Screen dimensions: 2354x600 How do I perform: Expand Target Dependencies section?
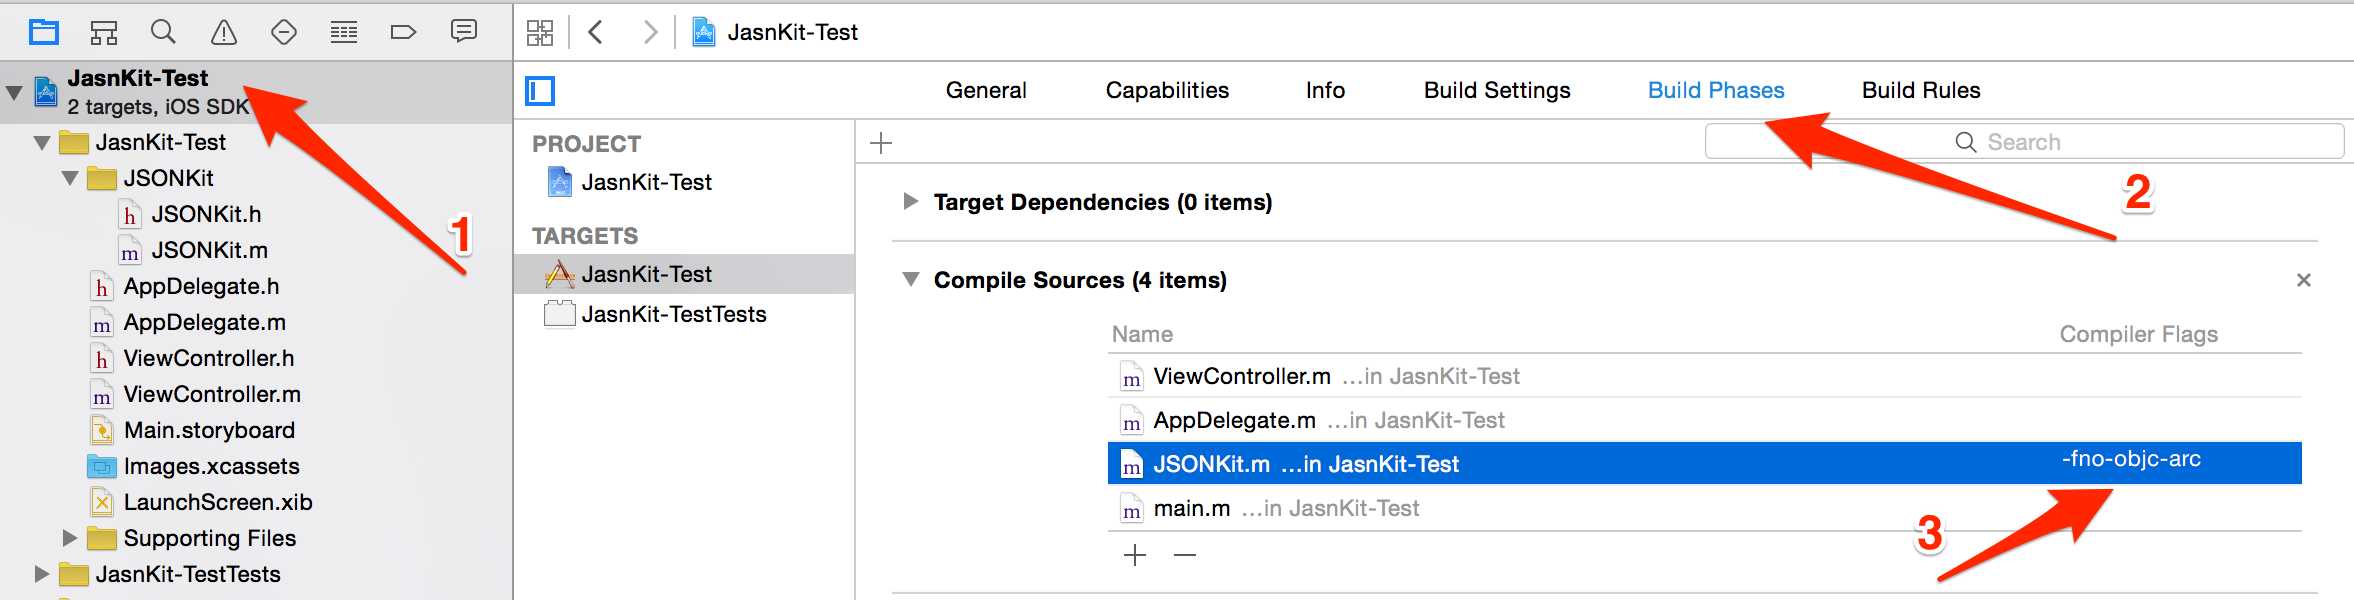click(x=910, y=201)
